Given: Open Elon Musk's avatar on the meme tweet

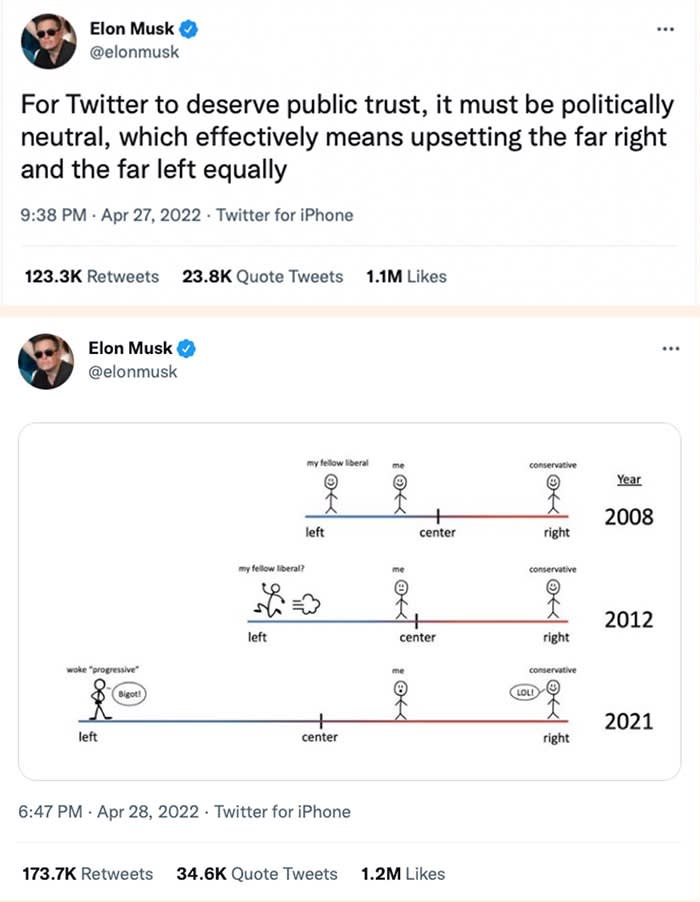Looking at the screenshot, I should tap(47, 361).
